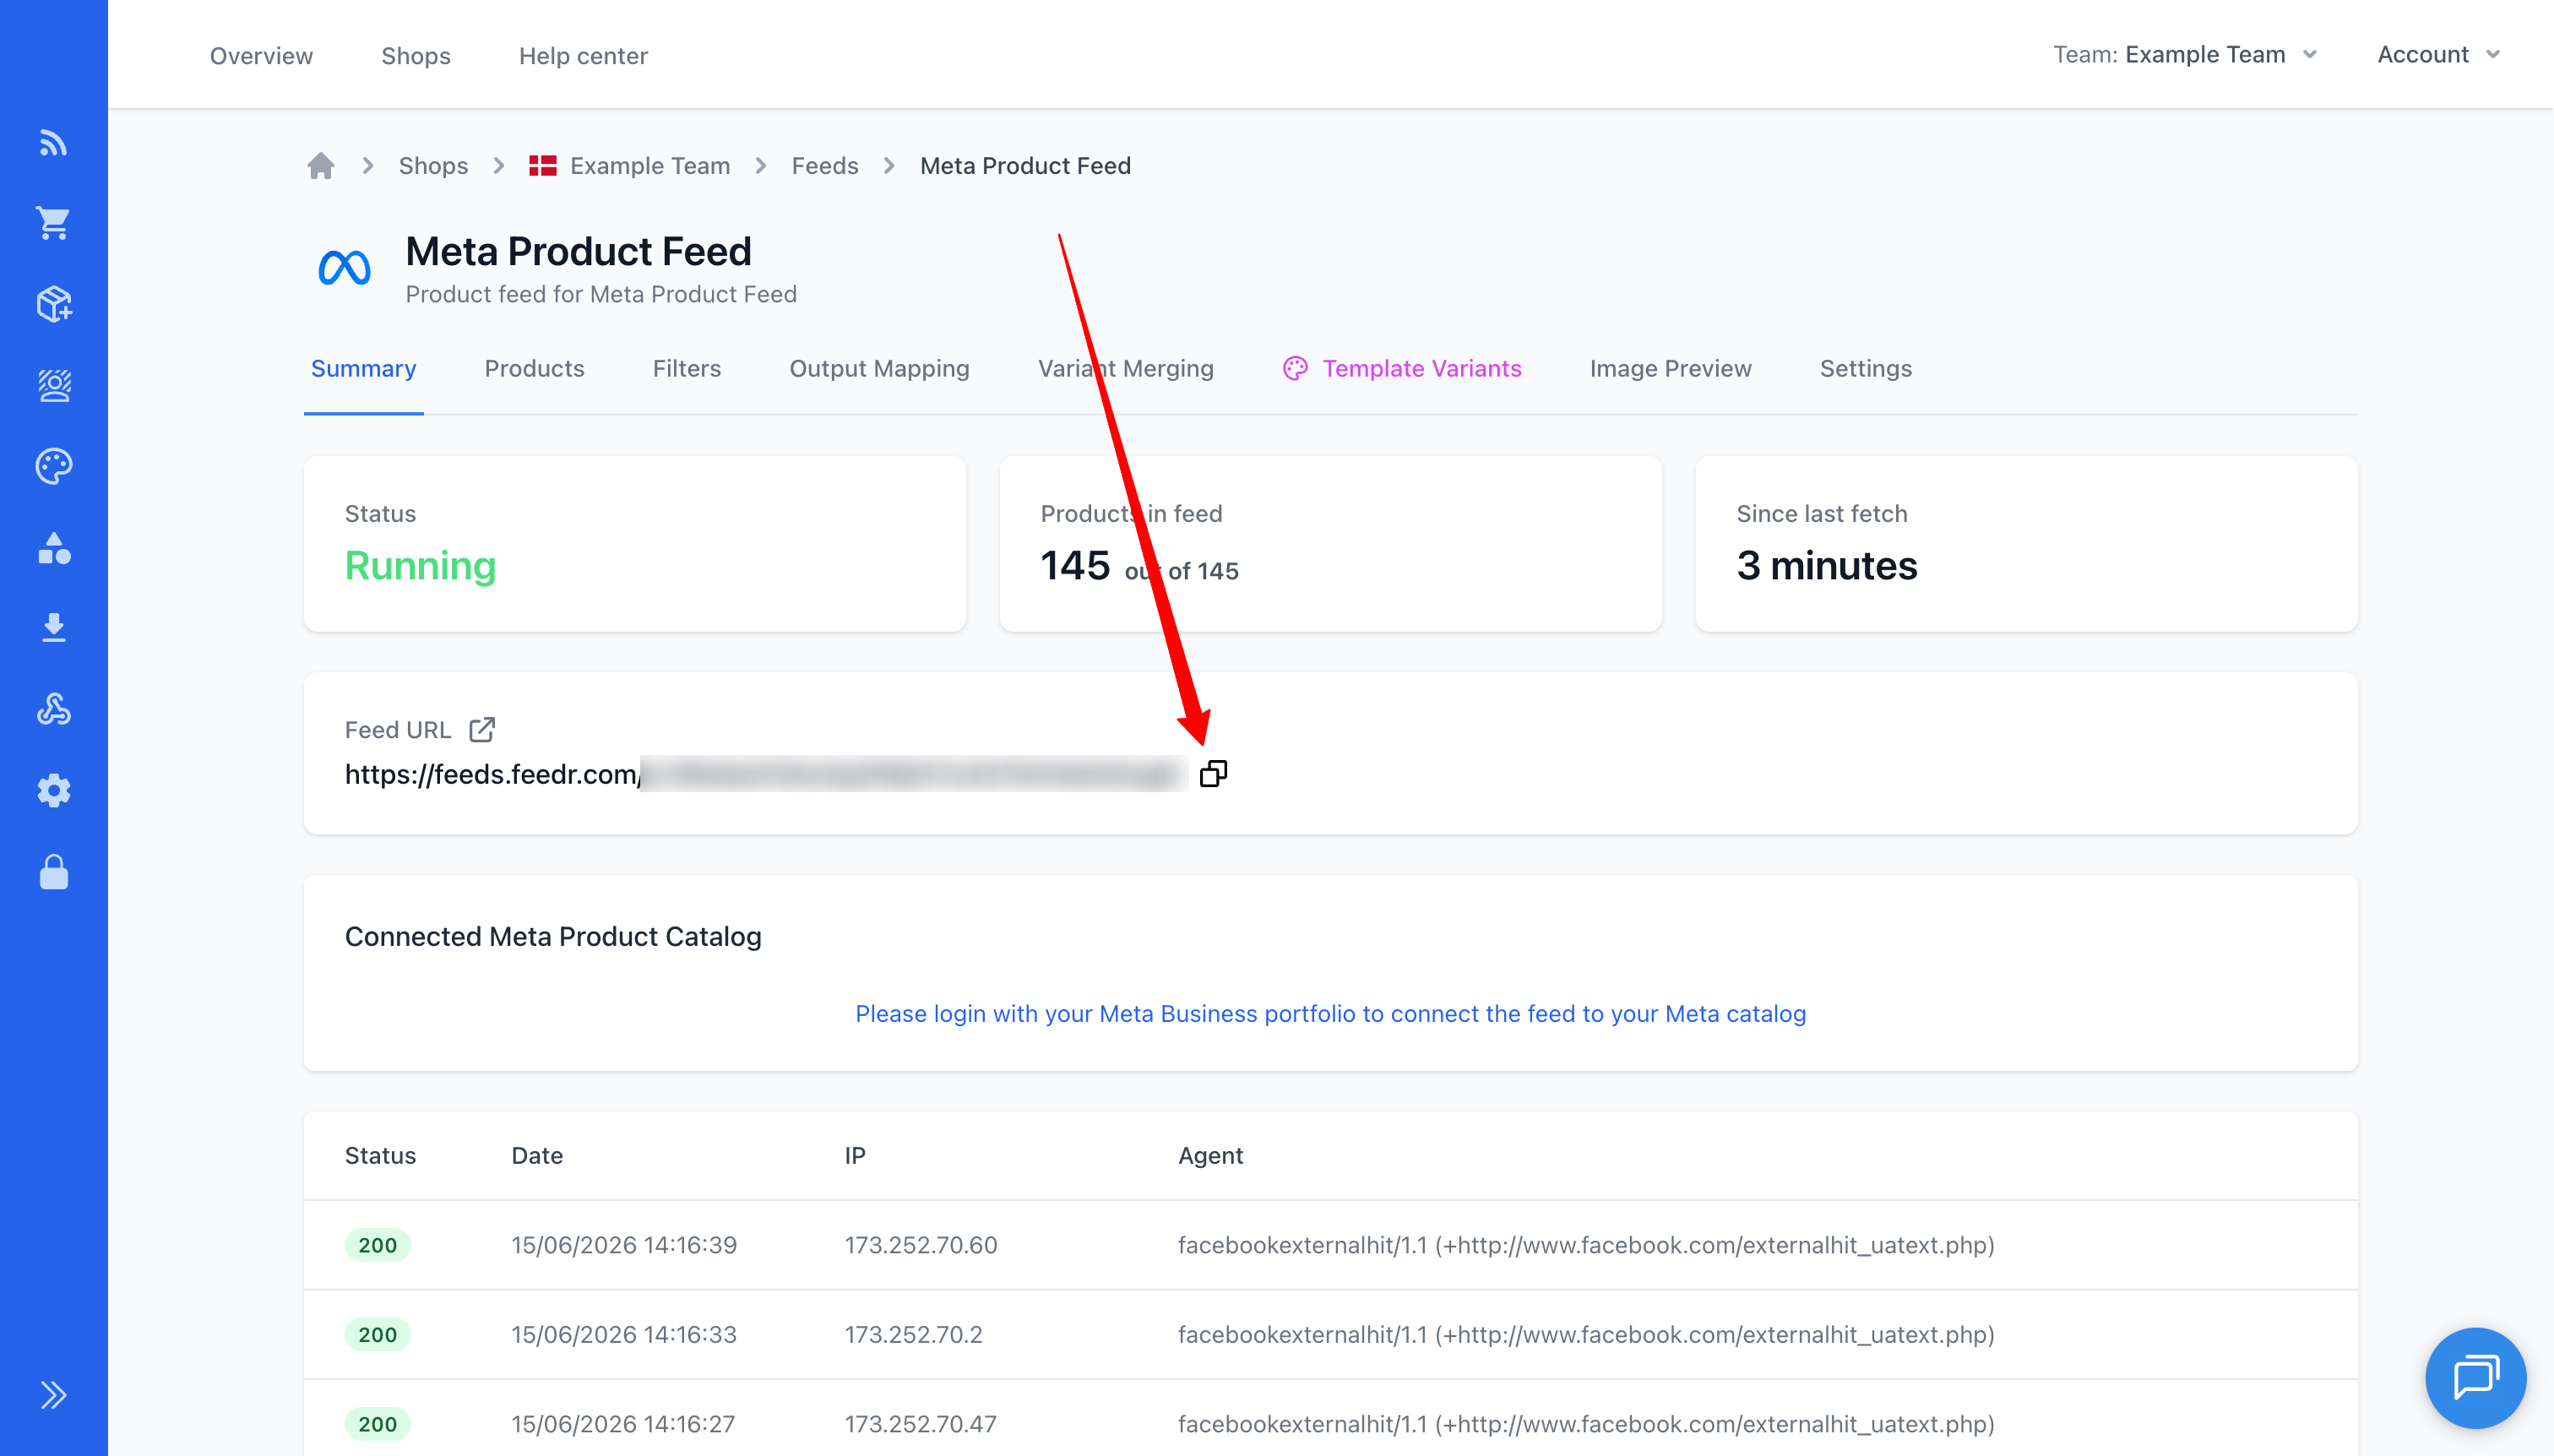Switch to the Output Mapping tab
Screen dimensions: 2554x1456
pyautogui.click(x=879, y=368)
